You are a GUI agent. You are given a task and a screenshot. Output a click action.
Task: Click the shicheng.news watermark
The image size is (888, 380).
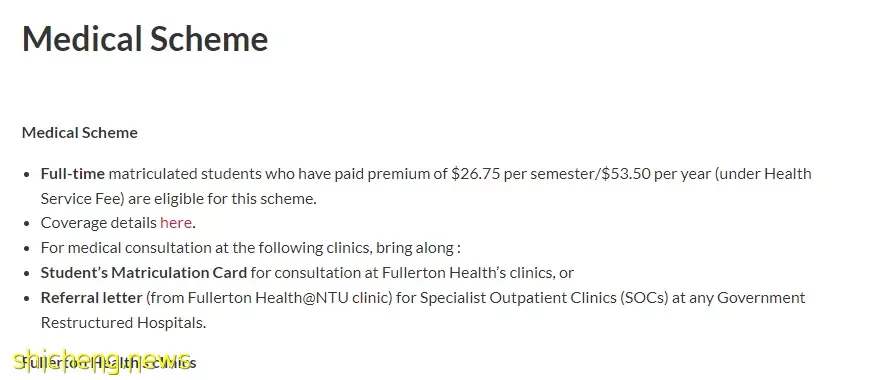[101, 360]
